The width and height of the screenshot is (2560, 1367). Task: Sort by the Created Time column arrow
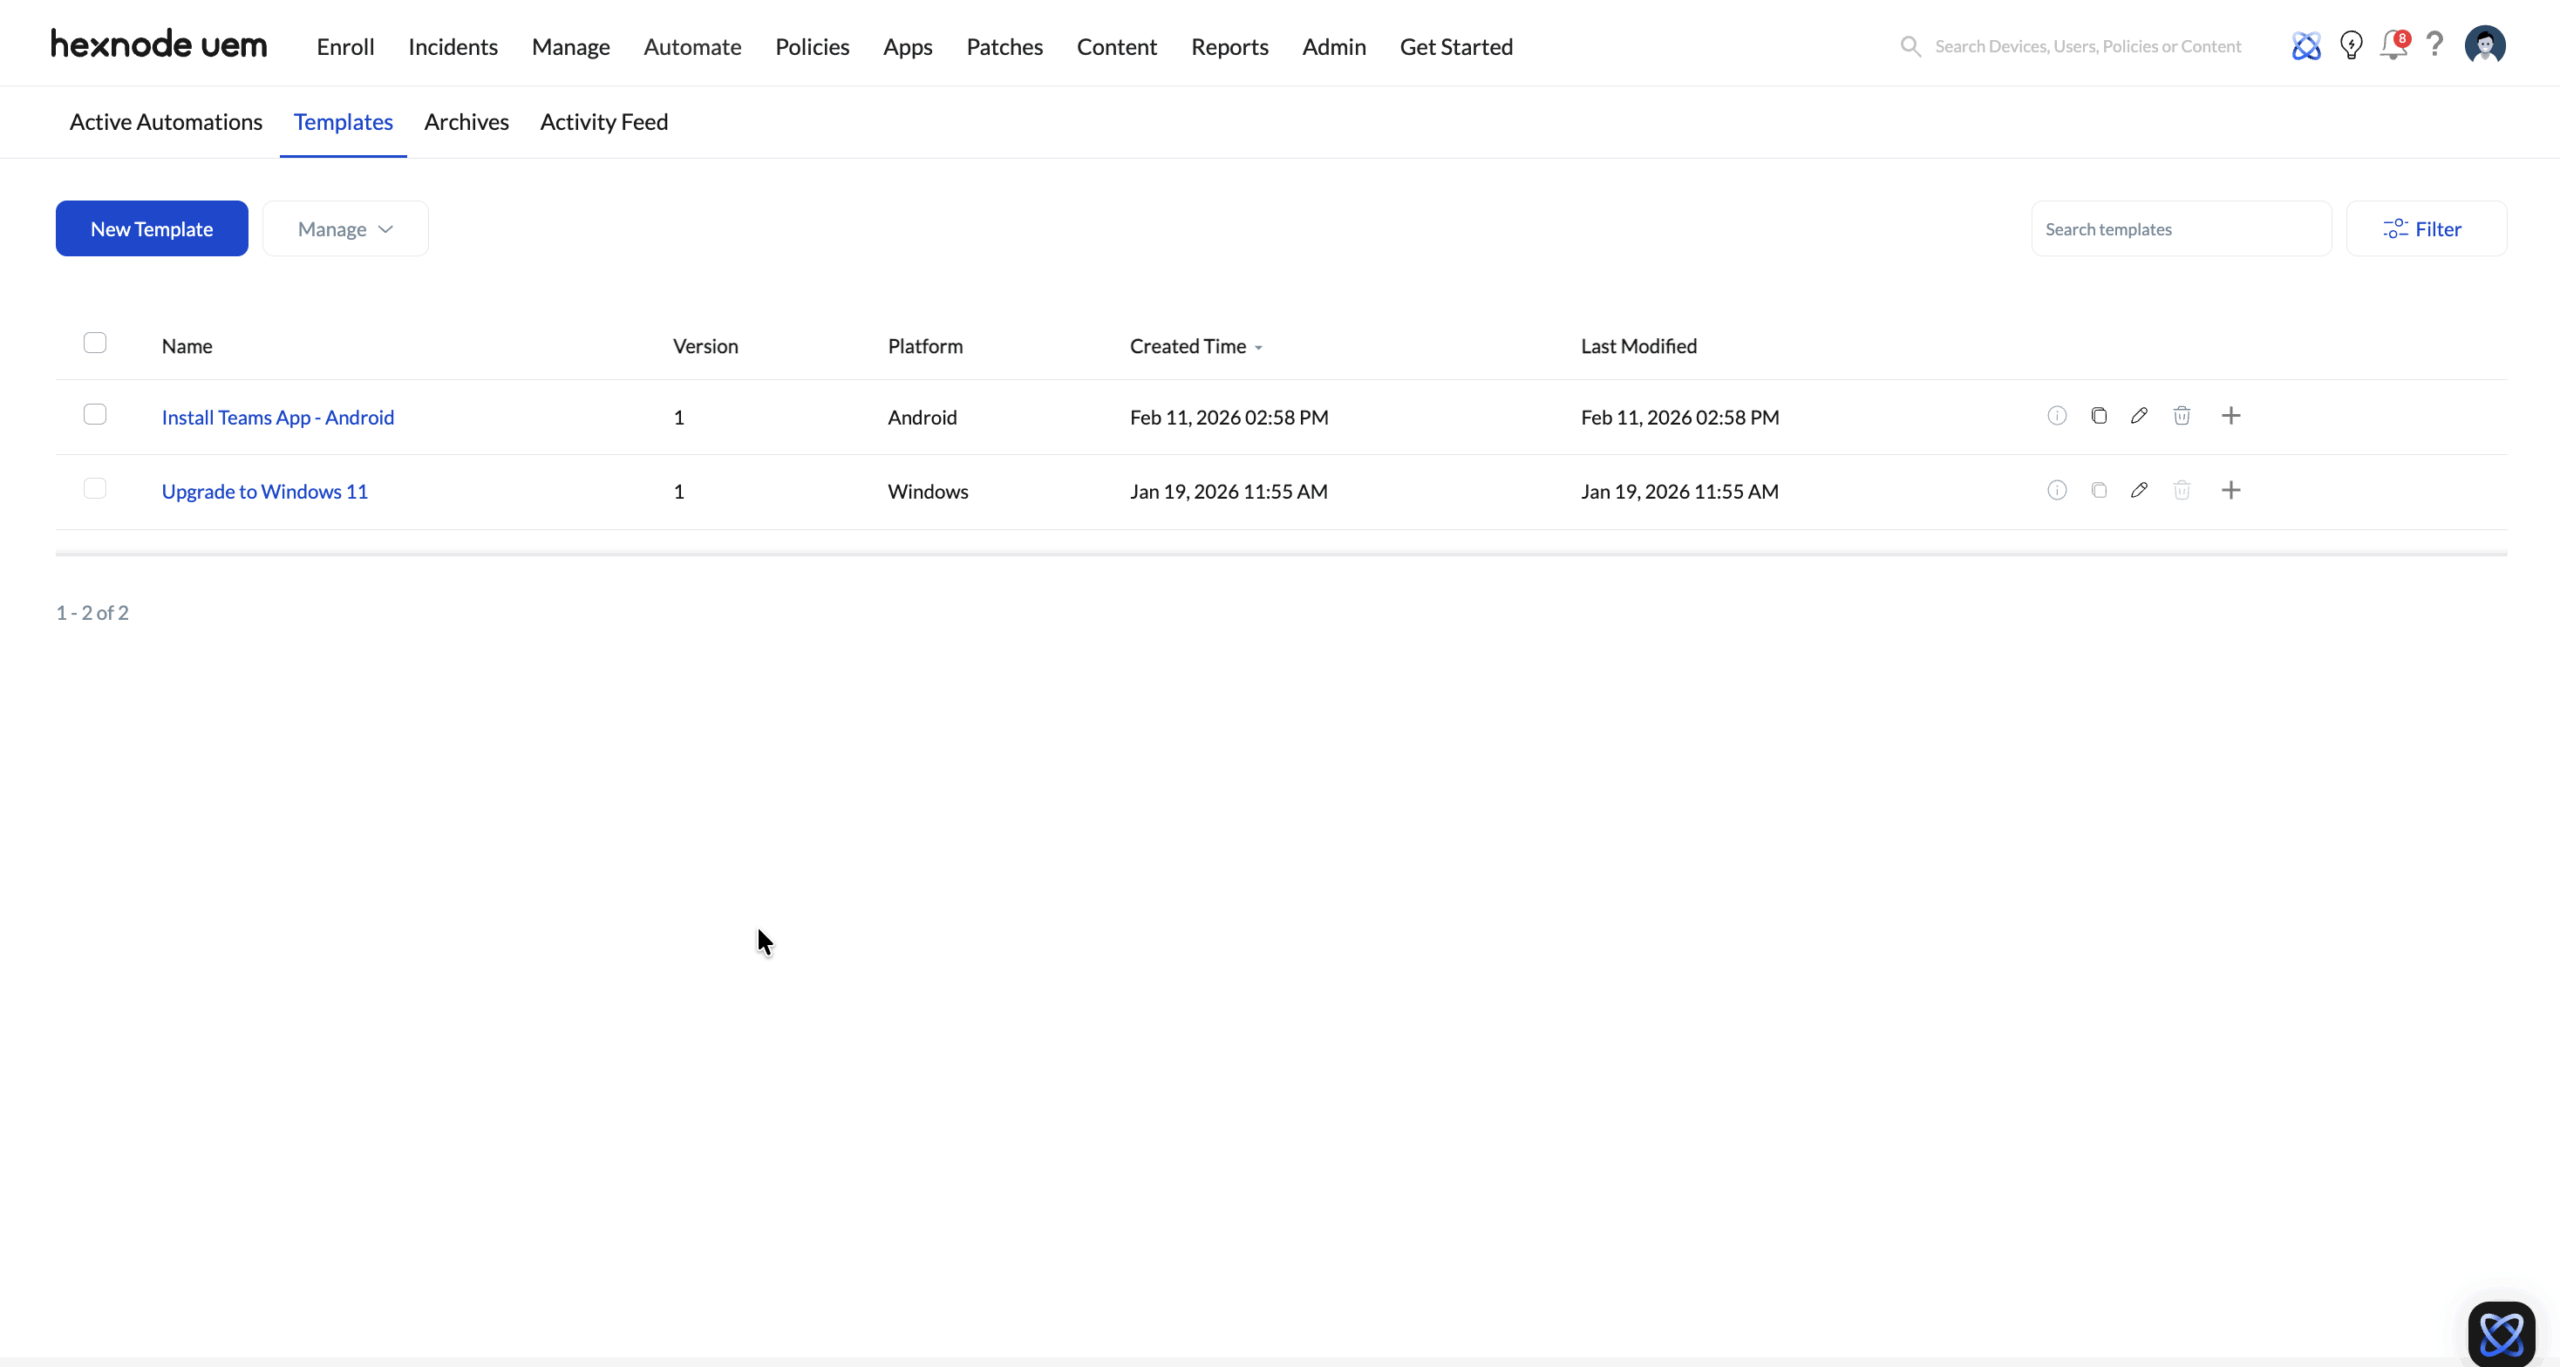pos(1258,347)
